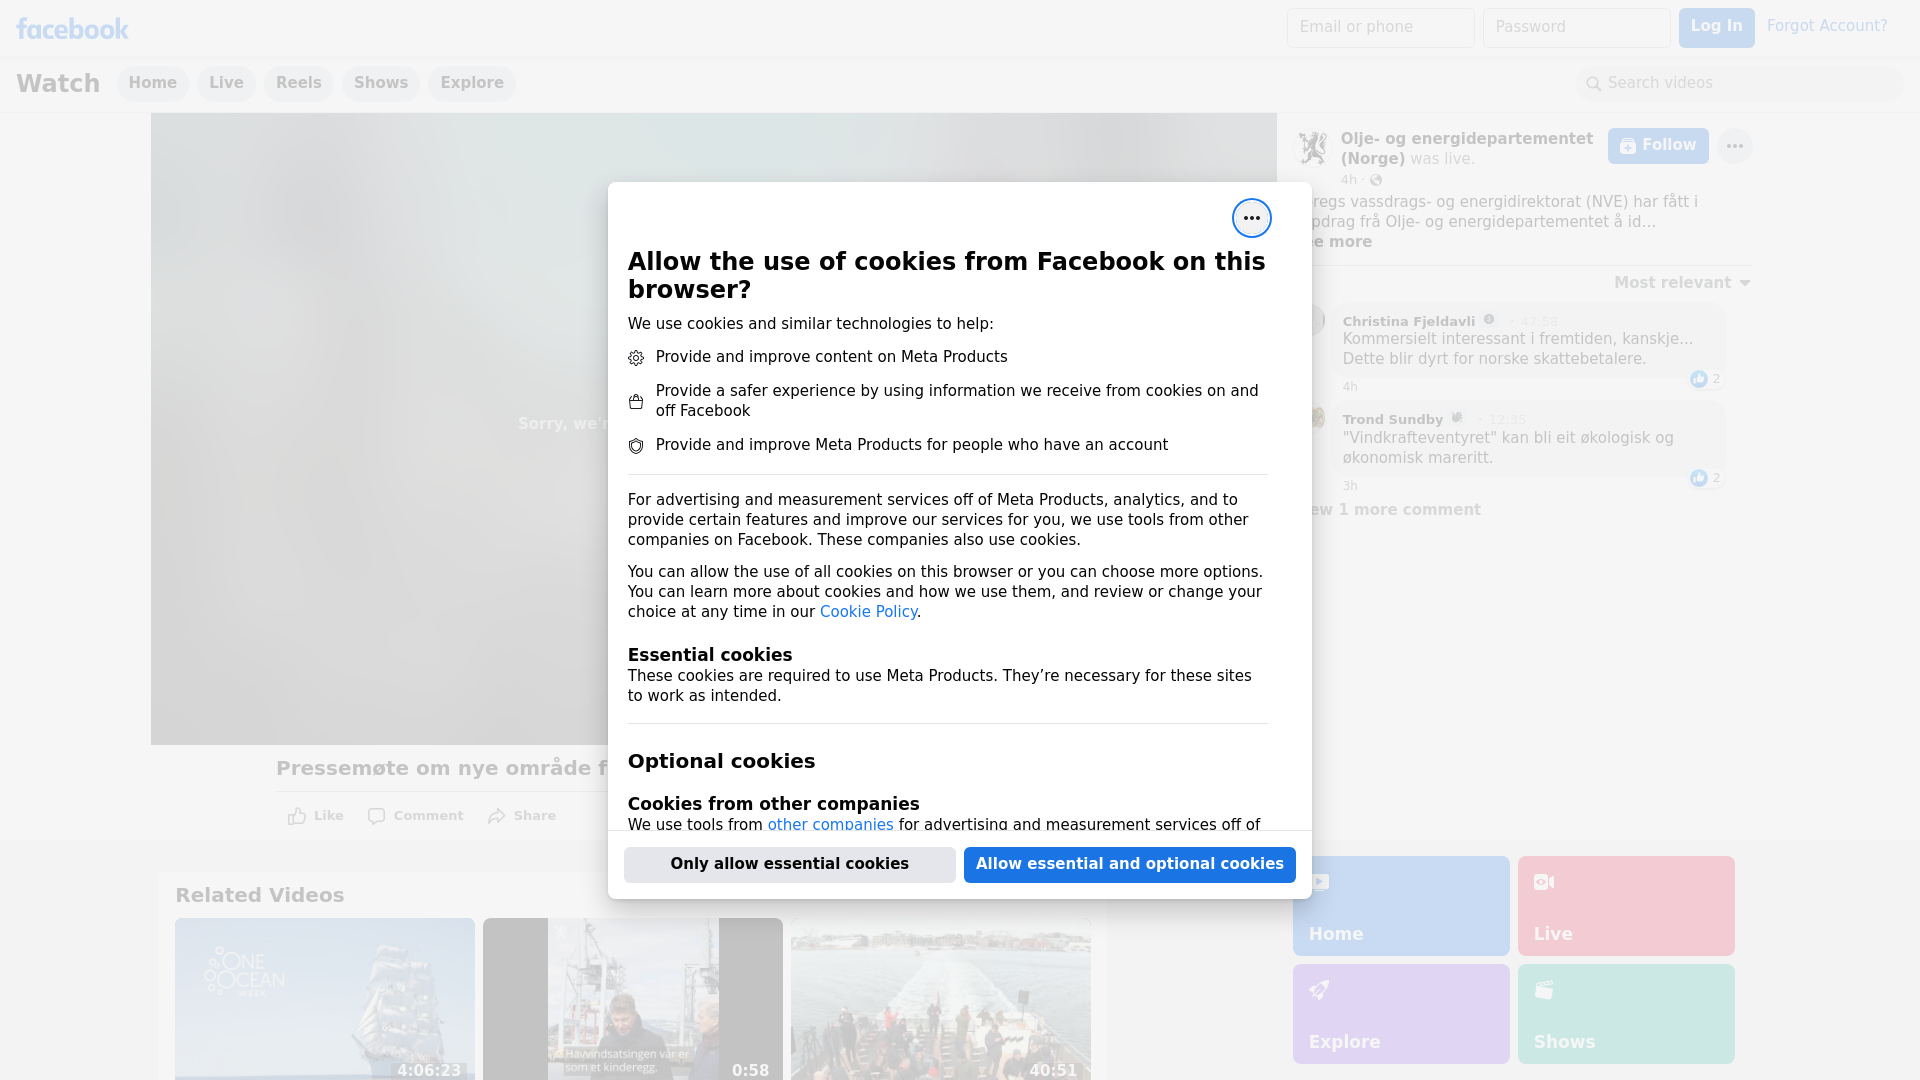The width and height of the screenshot is (1920, 1080).
Task: Click the blue Home tile with video icon
Action: click(1401, 906)
